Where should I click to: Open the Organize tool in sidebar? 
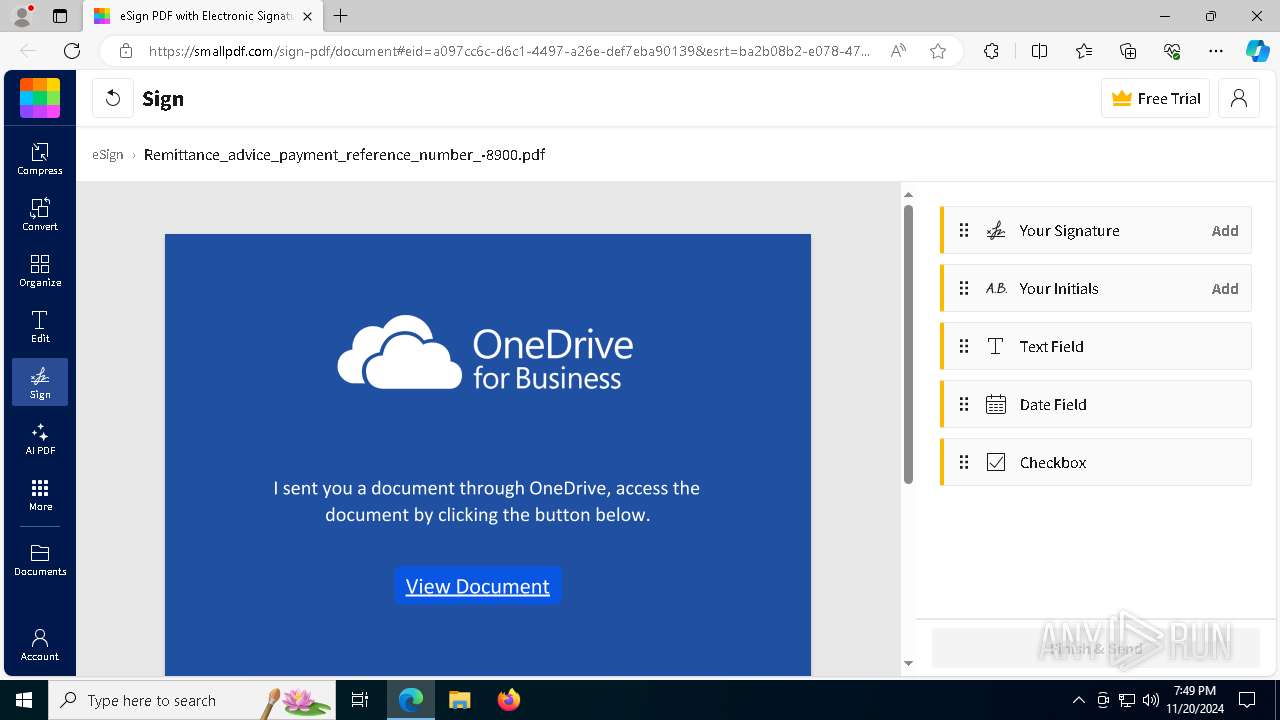(x=40, y=270)
